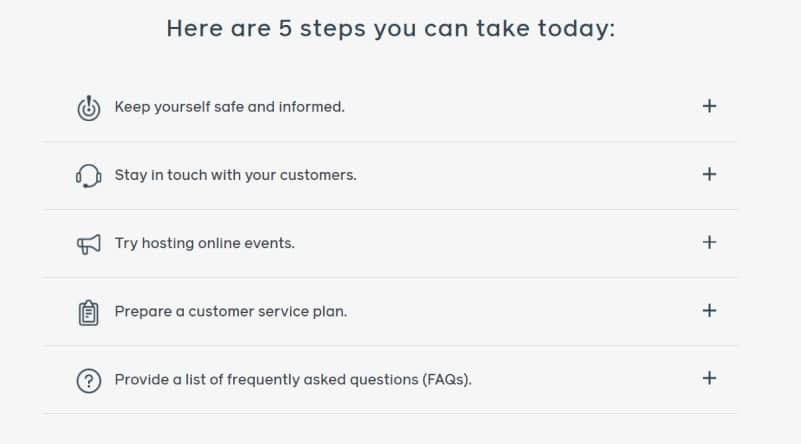Click the clipboard icon for customer service plan
Screen dimensions: 801x444
click(x=88, y=312)
